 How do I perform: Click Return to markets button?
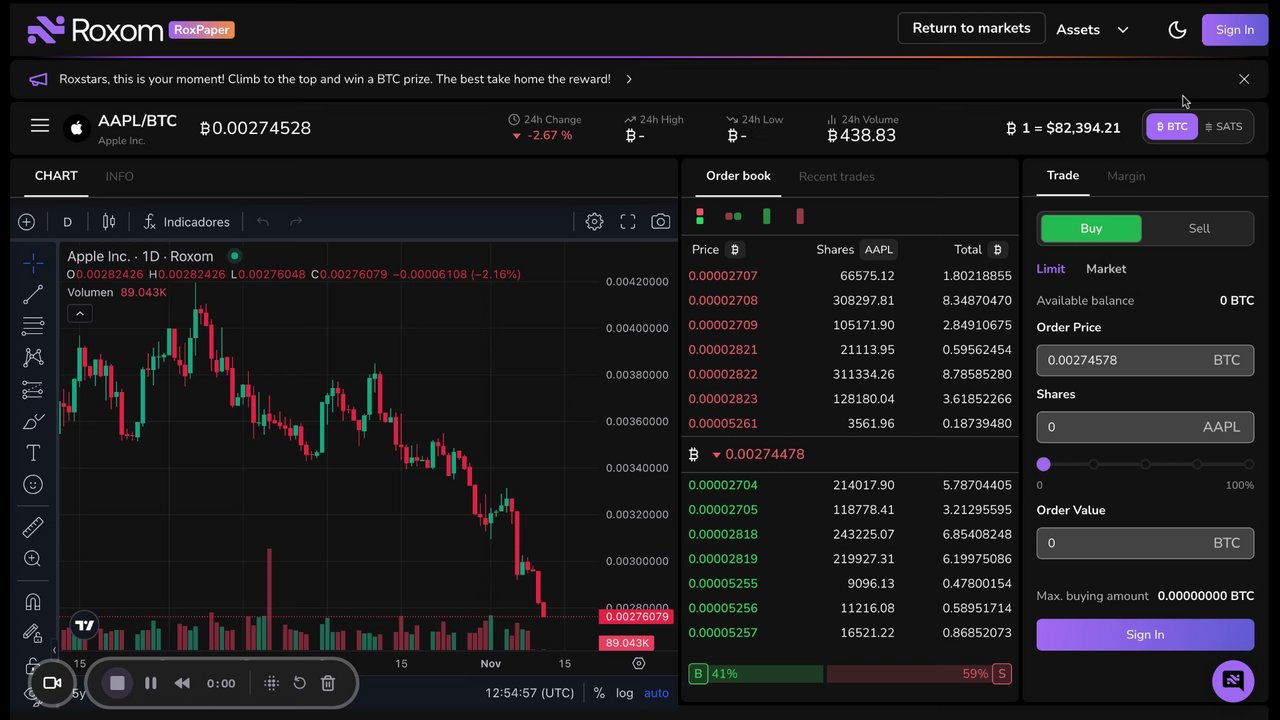971,28
